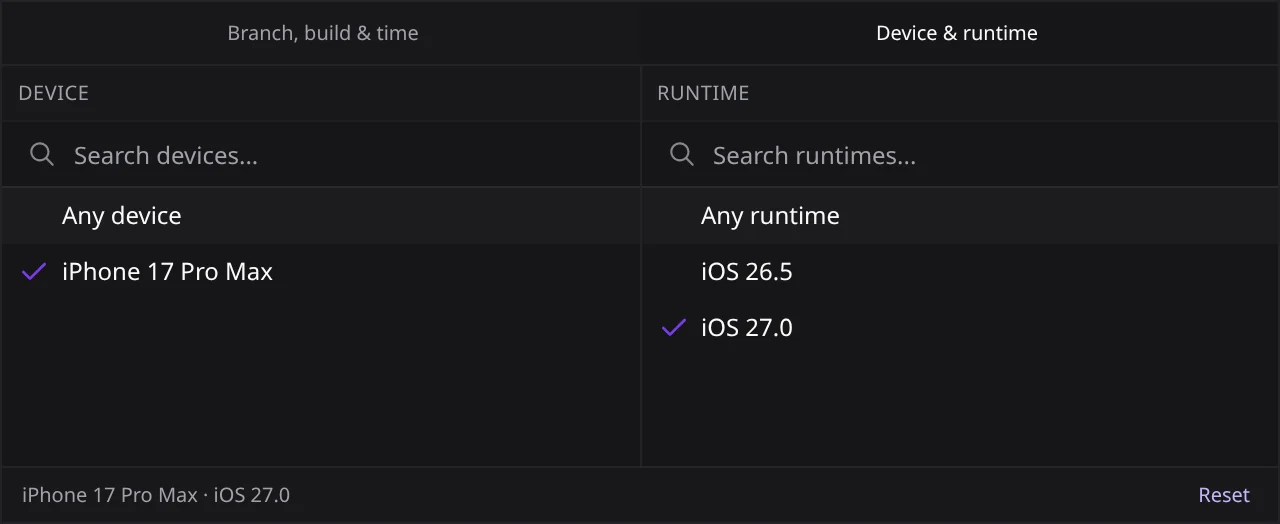
Task: Click the magnifier icon beside Search devices
Action: (42, 154)
